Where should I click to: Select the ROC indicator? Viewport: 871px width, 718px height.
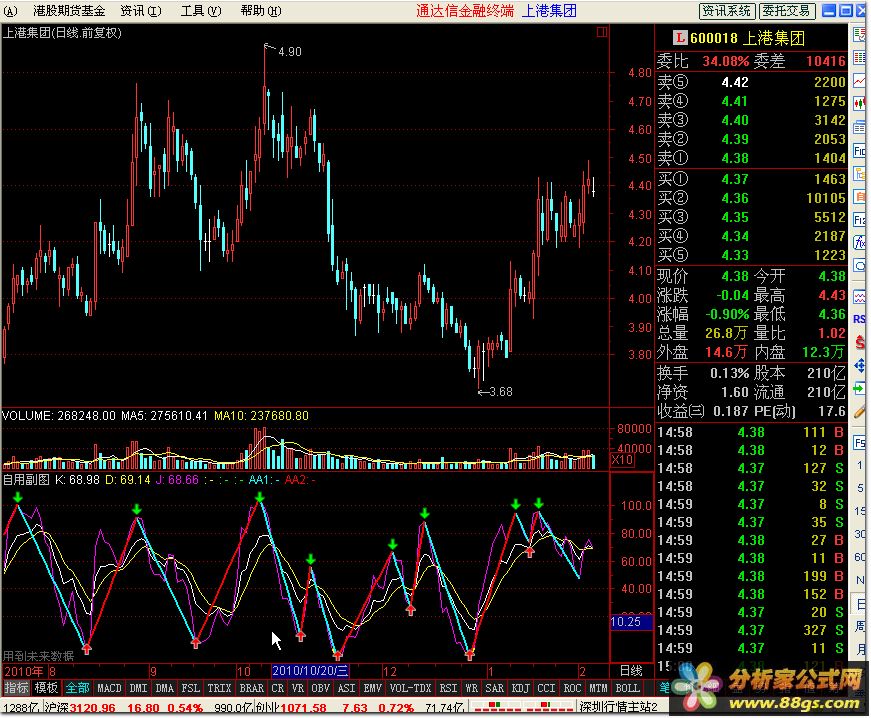pos(573,688)
